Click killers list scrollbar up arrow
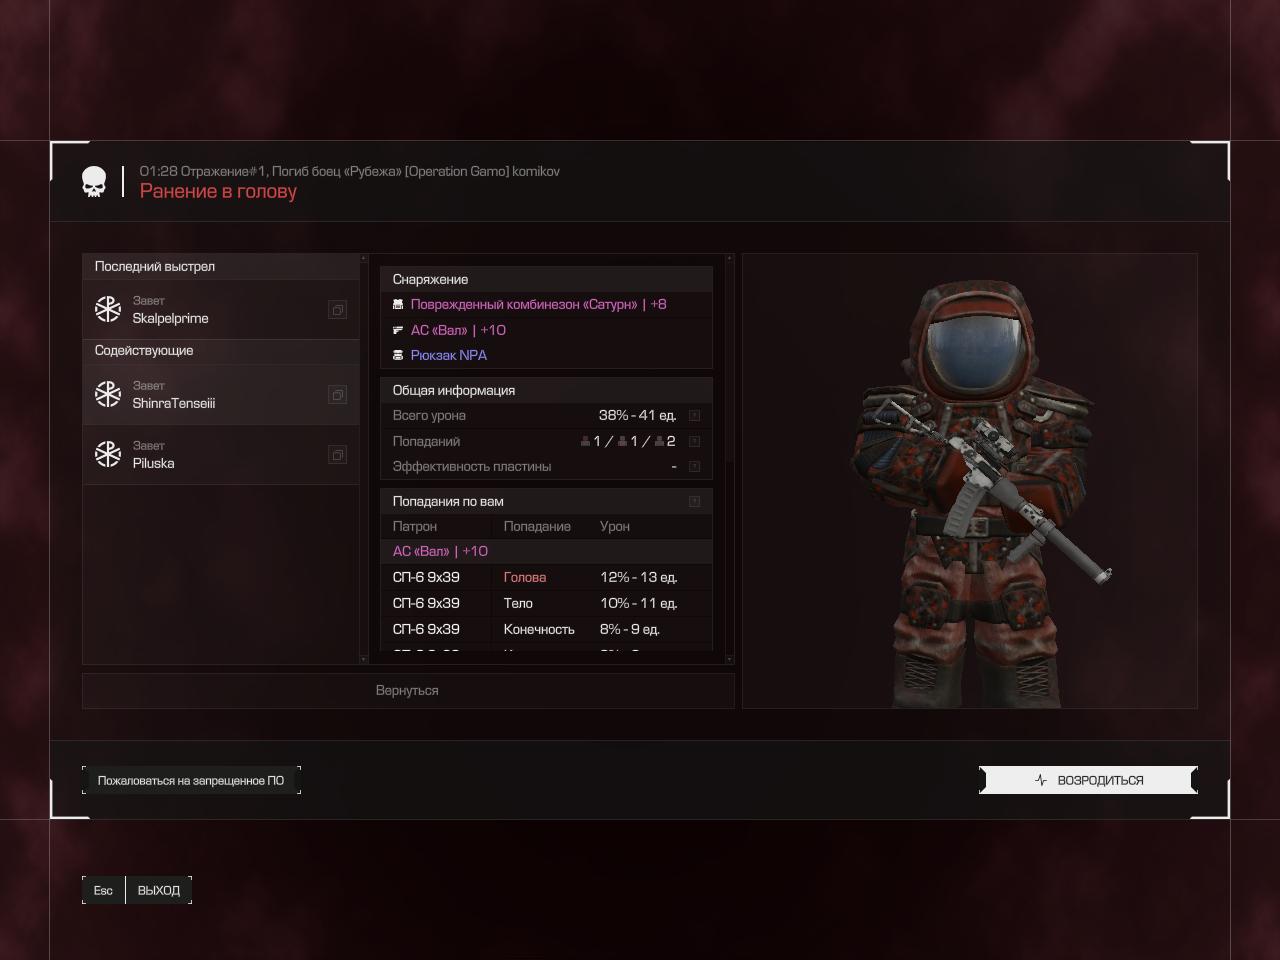This screenshot has height=960, width=1280. click(x=363, y=259)
